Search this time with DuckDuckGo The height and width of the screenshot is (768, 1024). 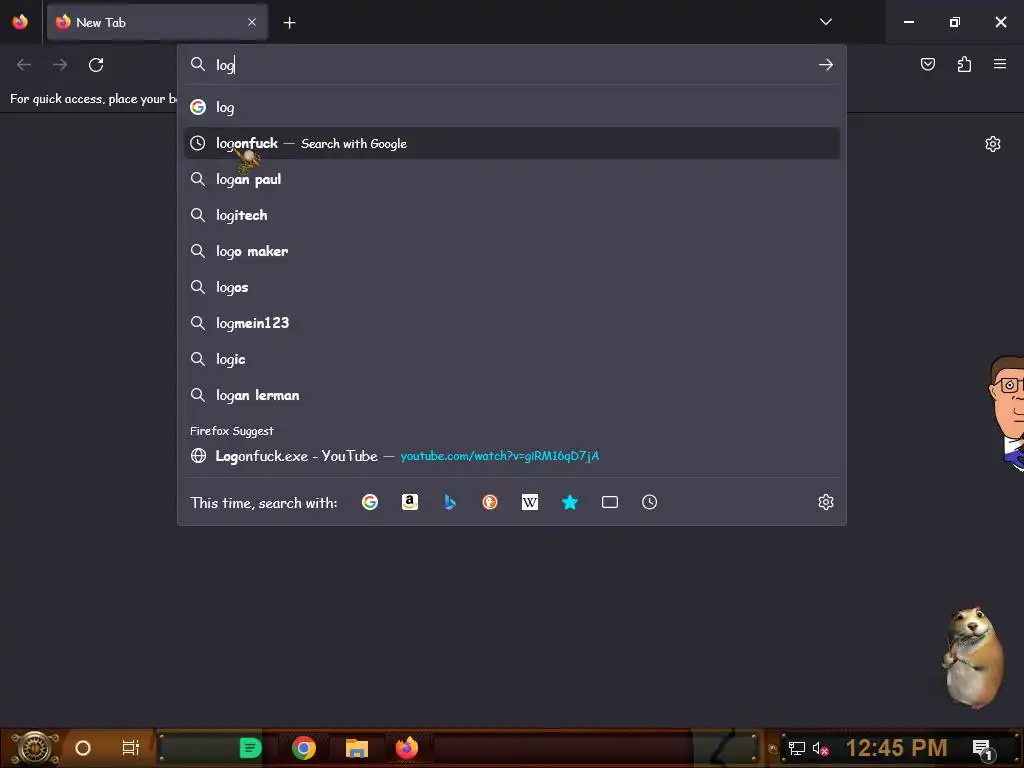[x=490, y=502]
